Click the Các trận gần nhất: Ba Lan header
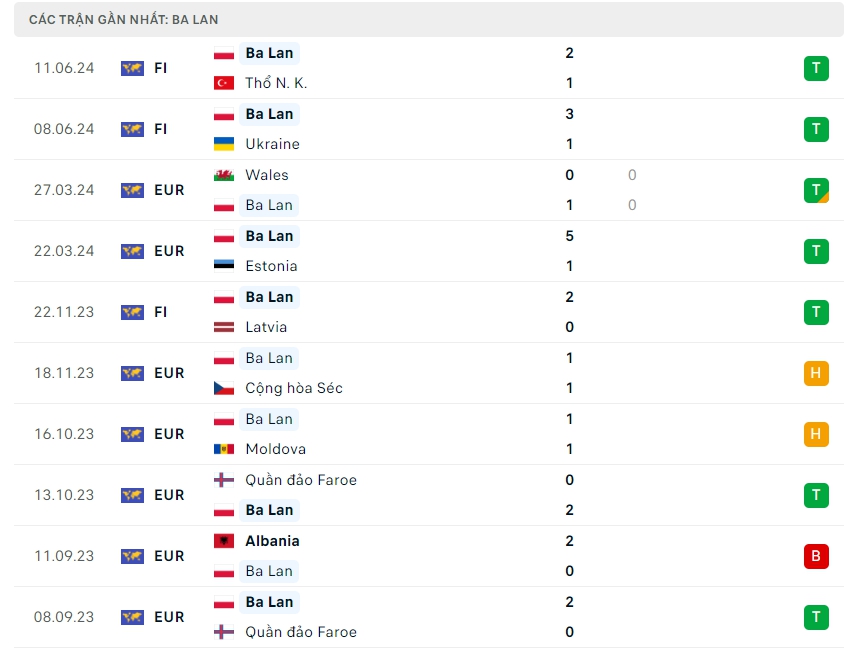This screenshot has width=859, height=650. click(124, 19)
